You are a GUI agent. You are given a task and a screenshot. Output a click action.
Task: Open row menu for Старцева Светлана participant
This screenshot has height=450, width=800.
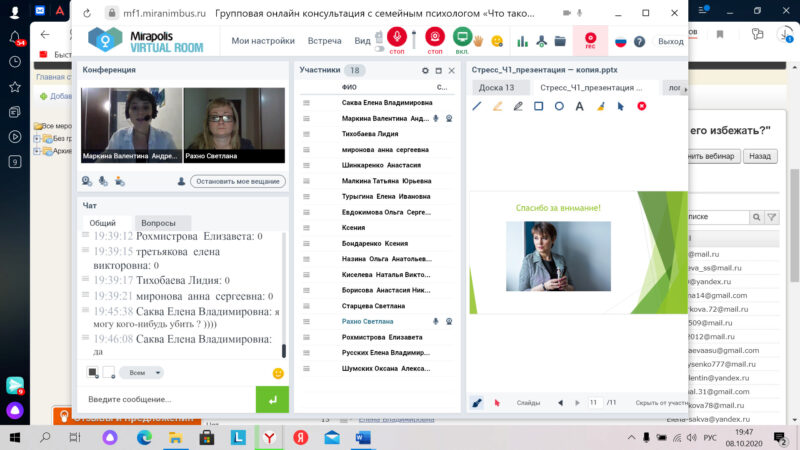point(306,306)
